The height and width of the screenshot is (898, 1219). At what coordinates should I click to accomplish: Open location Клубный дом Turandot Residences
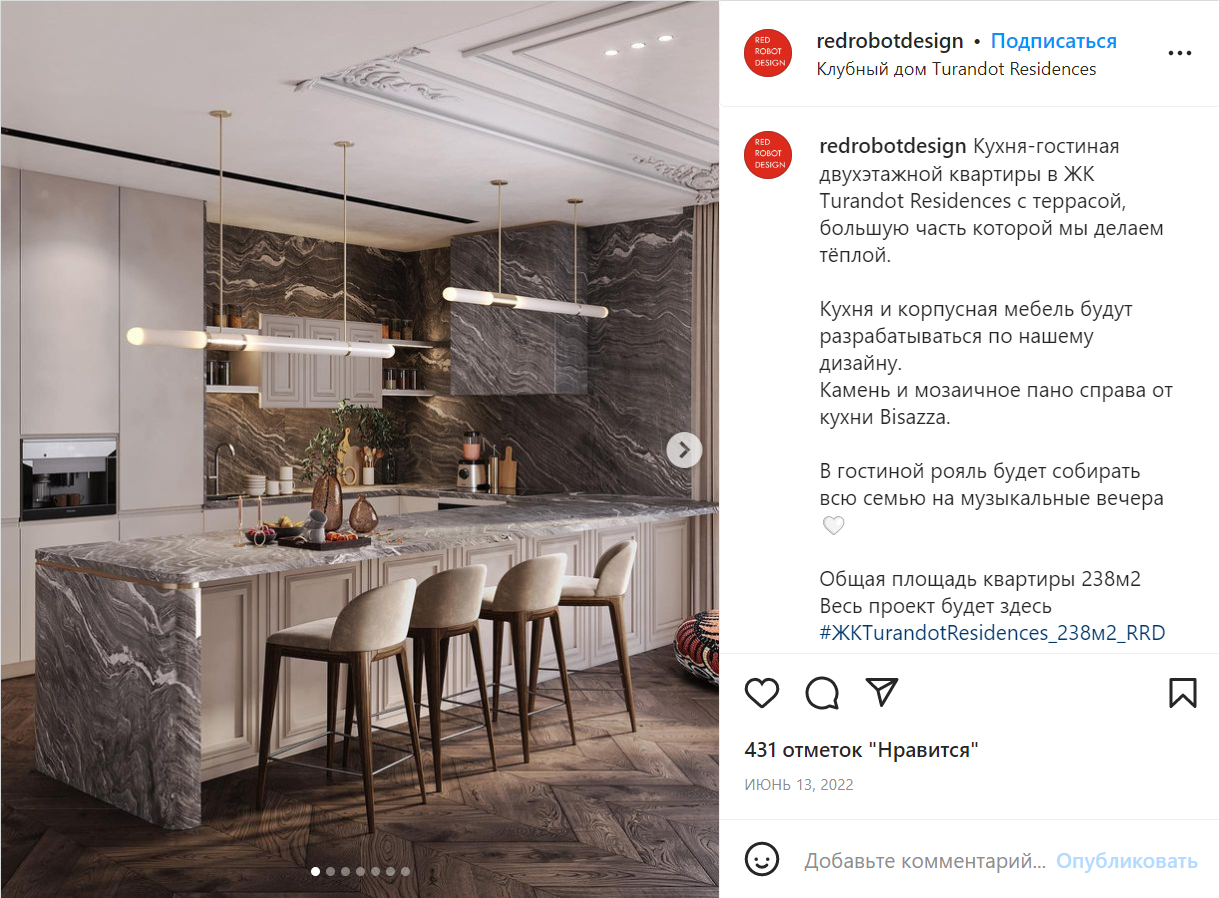(x=957, y=69)
